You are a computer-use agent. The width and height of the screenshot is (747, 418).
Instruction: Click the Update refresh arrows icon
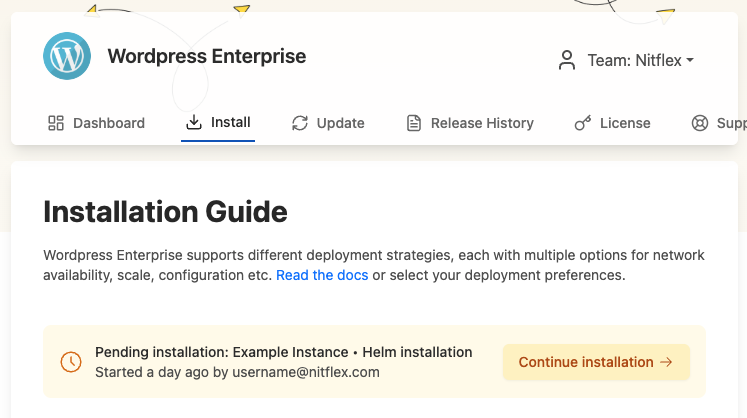click(x=299, y=123)
